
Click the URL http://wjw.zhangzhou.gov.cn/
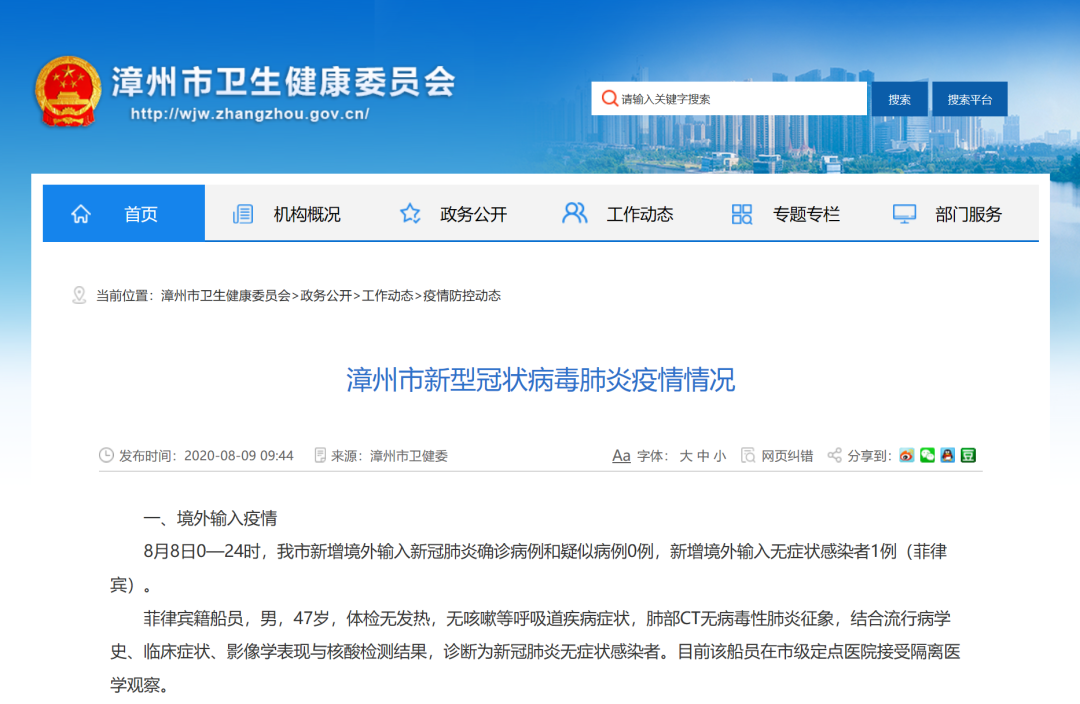point(250,114)
